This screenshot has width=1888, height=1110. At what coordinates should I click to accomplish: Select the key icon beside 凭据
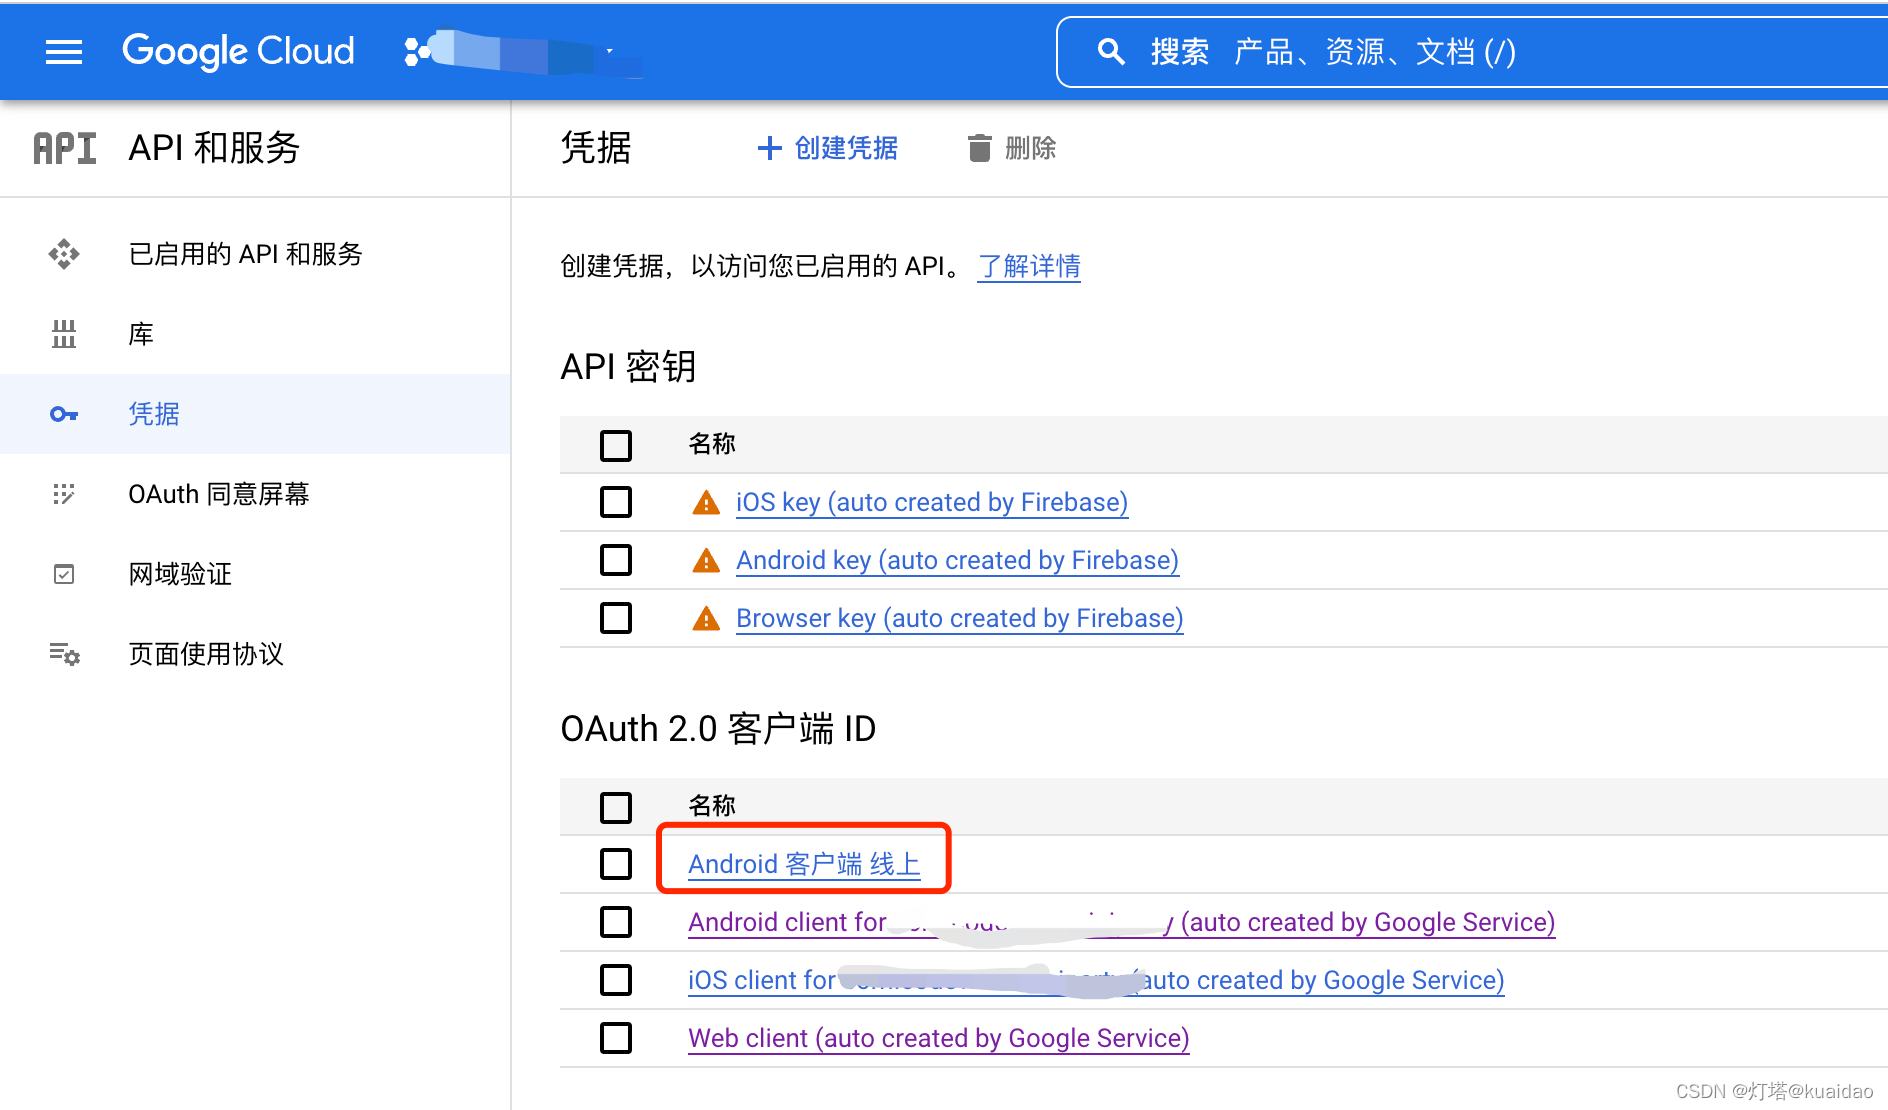tap(63, 413)
